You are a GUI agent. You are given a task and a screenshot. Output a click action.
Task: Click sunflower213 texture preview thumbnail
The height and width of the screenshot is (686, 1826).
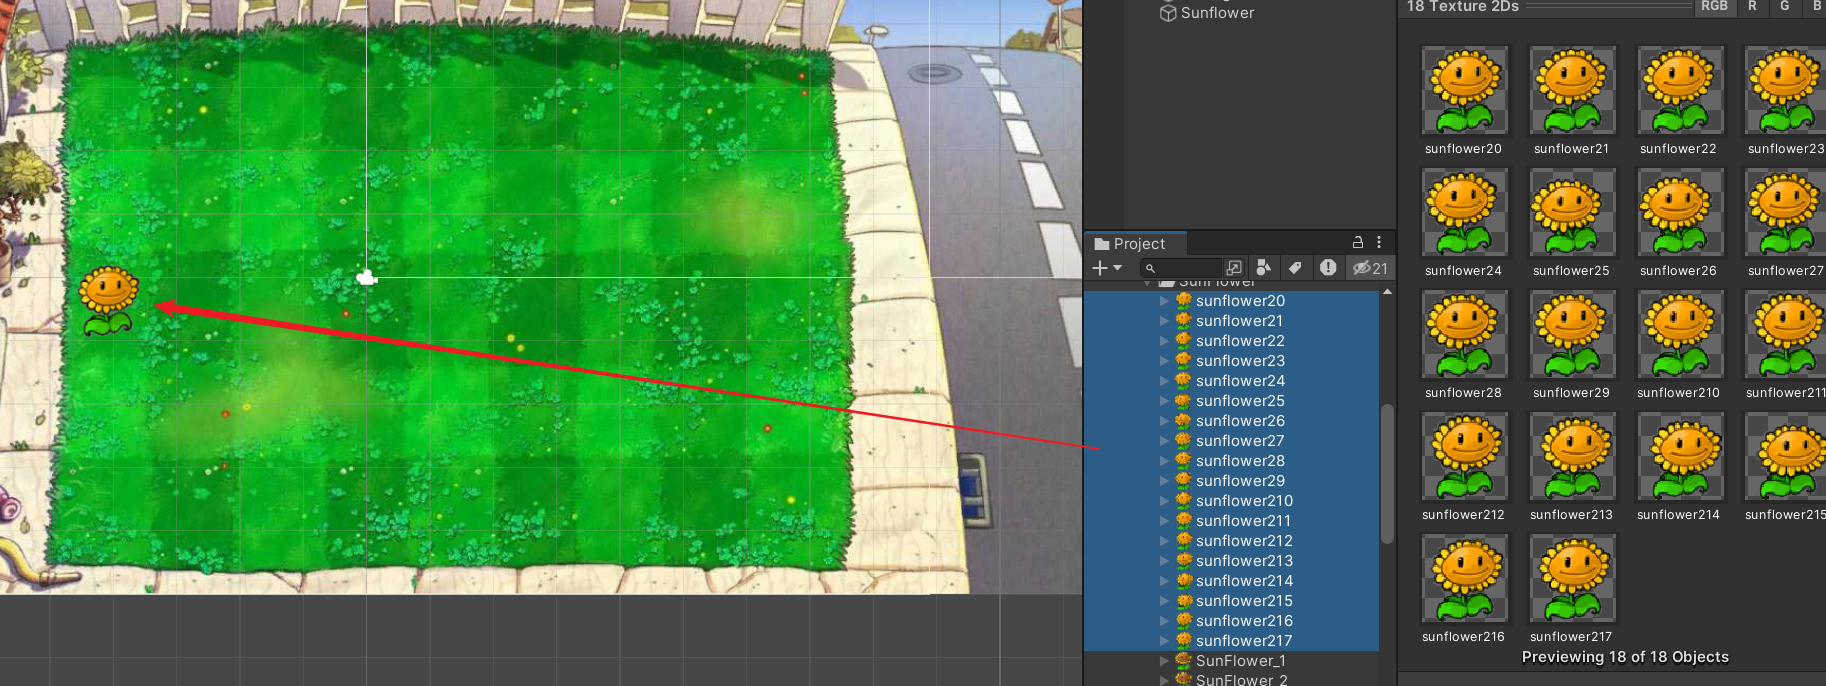(1572, 456)
